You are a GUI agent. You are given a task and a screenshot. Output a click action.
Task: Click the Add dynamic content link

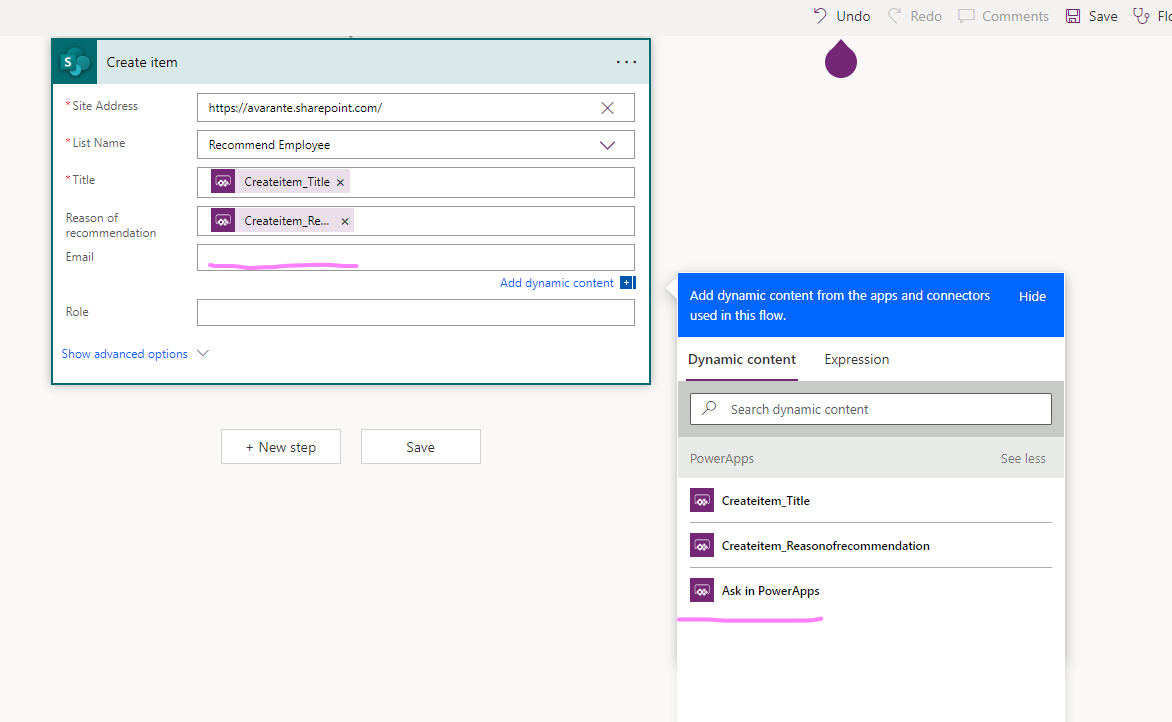[x=557, y=283]
